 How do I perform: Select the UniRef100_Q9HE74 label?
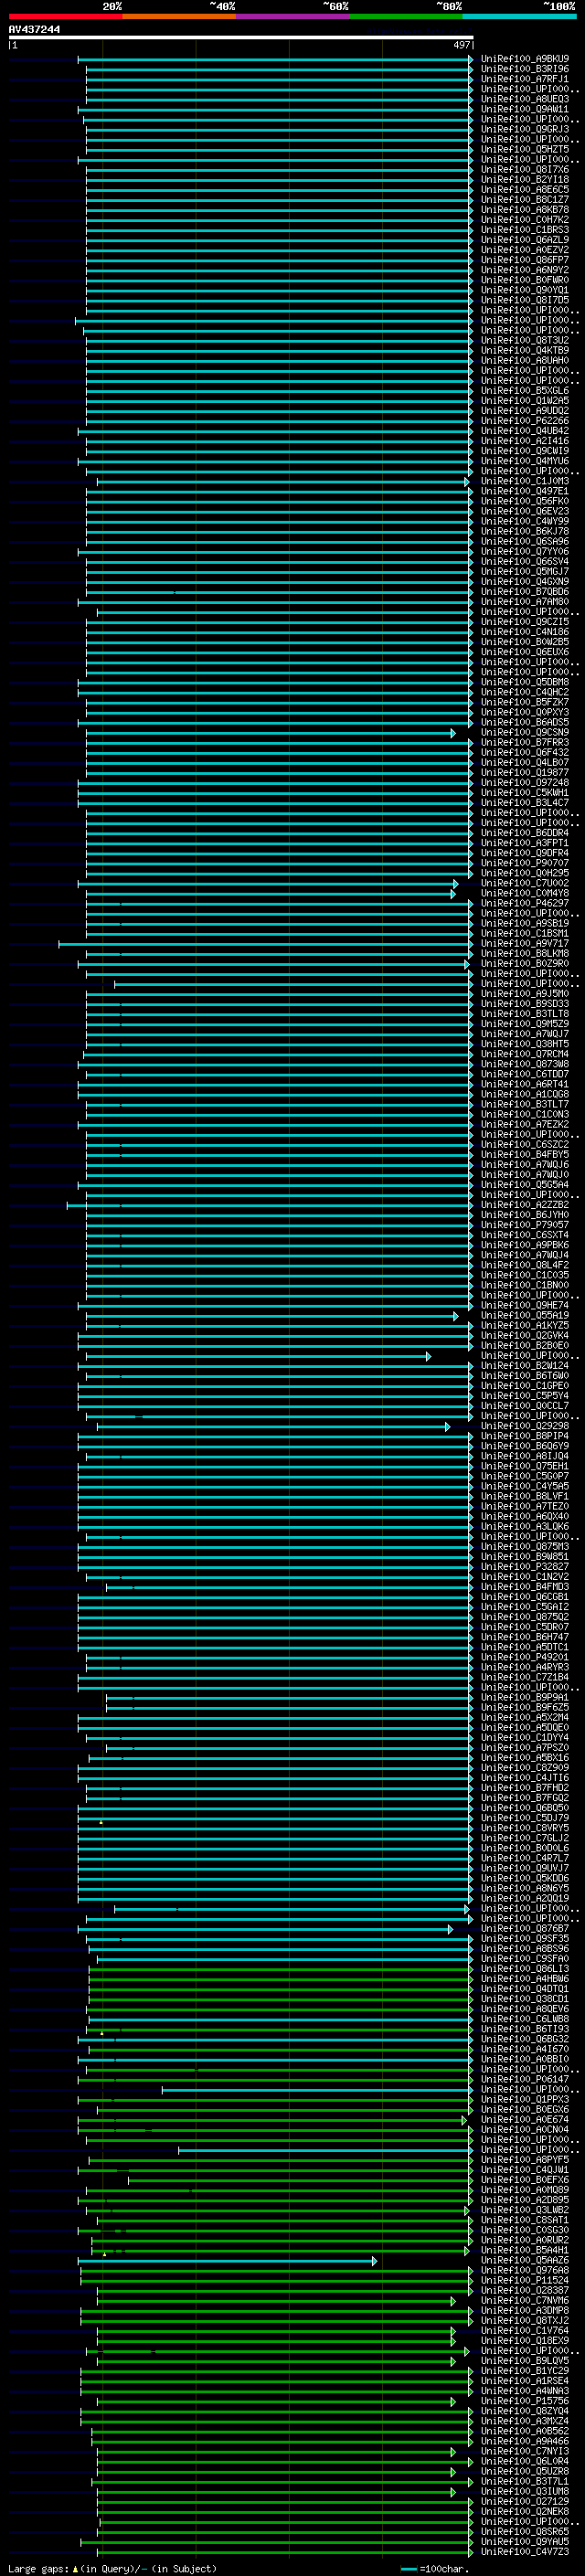[525, 1305]
